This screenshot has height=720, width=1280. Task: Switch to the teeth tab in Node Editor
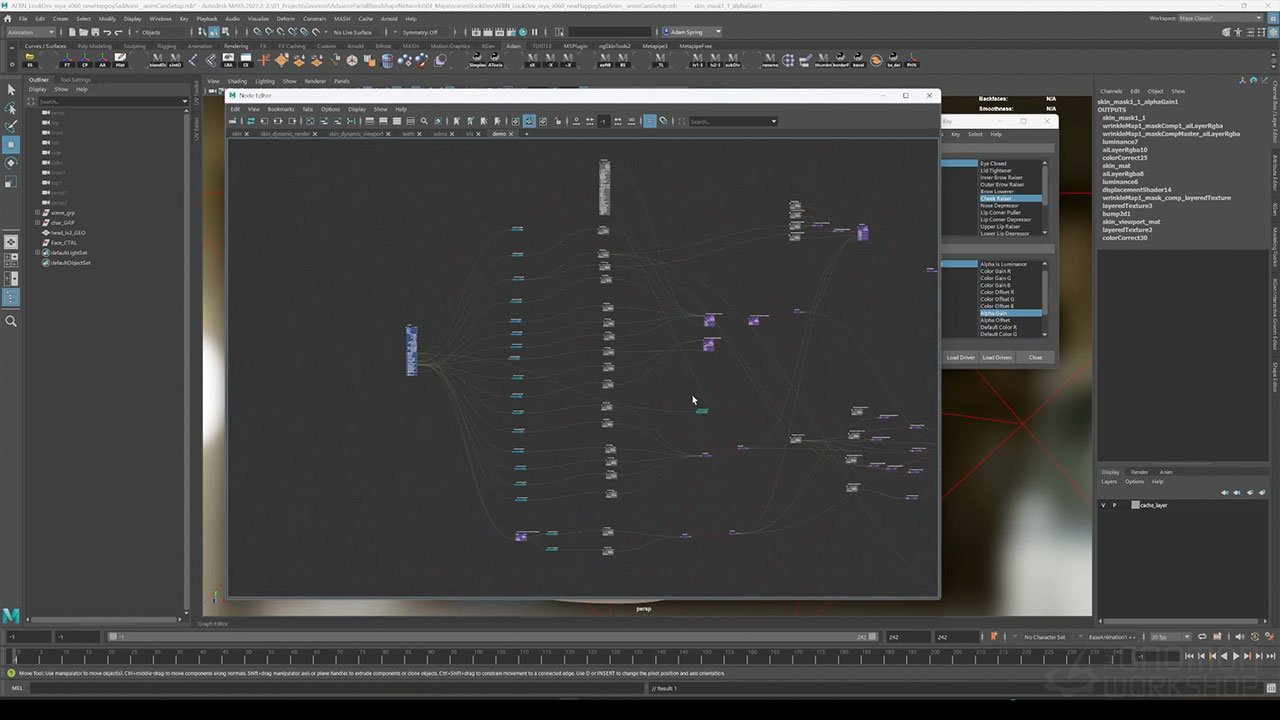(408, 134)
